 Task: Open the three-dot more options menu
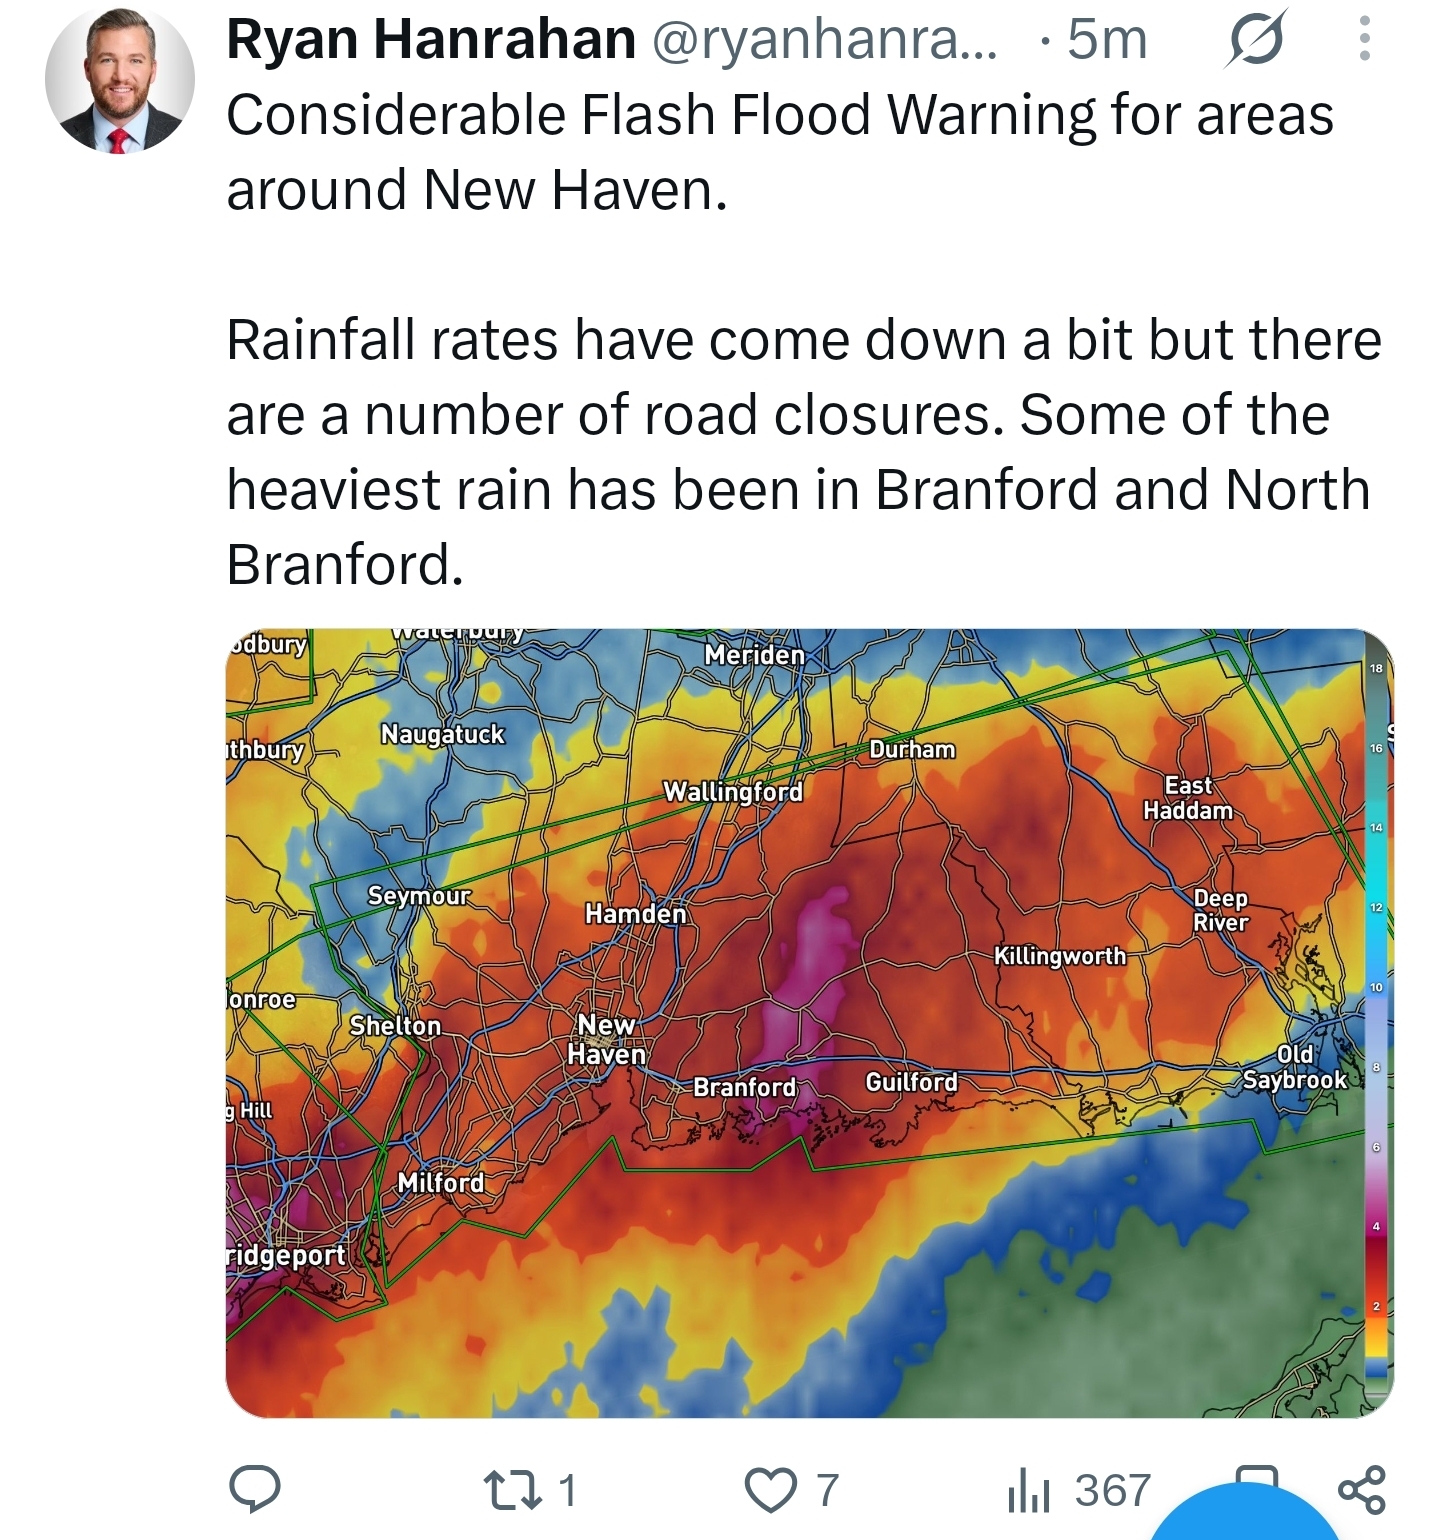point(1364,39)
